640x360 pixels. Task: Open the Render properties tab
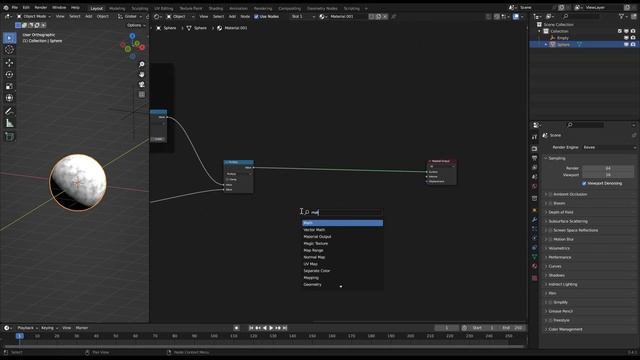click(534, 149)
